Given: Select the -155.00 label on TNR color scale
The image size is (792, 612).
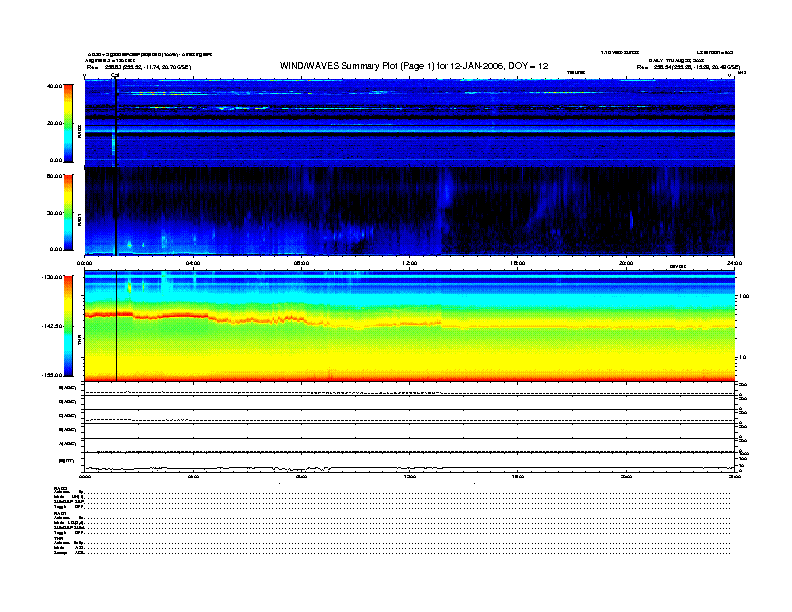Looking at the screenshot, I should click(52, 375).
